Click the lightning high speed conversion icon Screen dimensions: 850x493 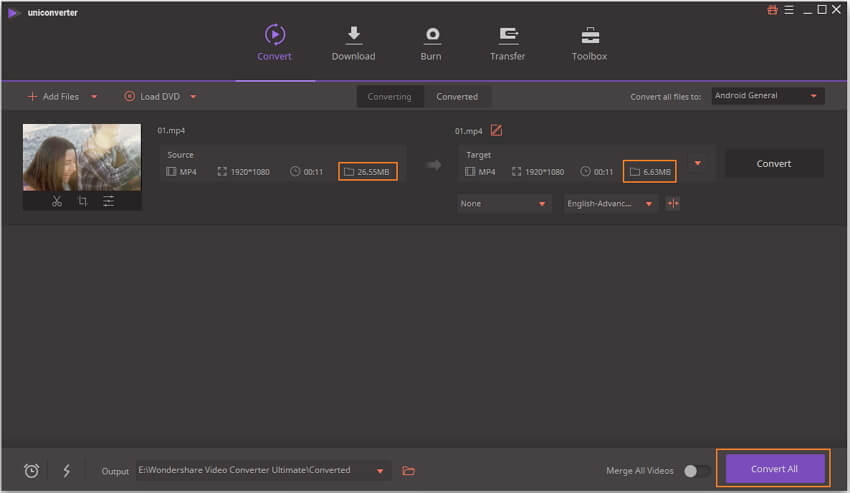(x=66, y=470)
